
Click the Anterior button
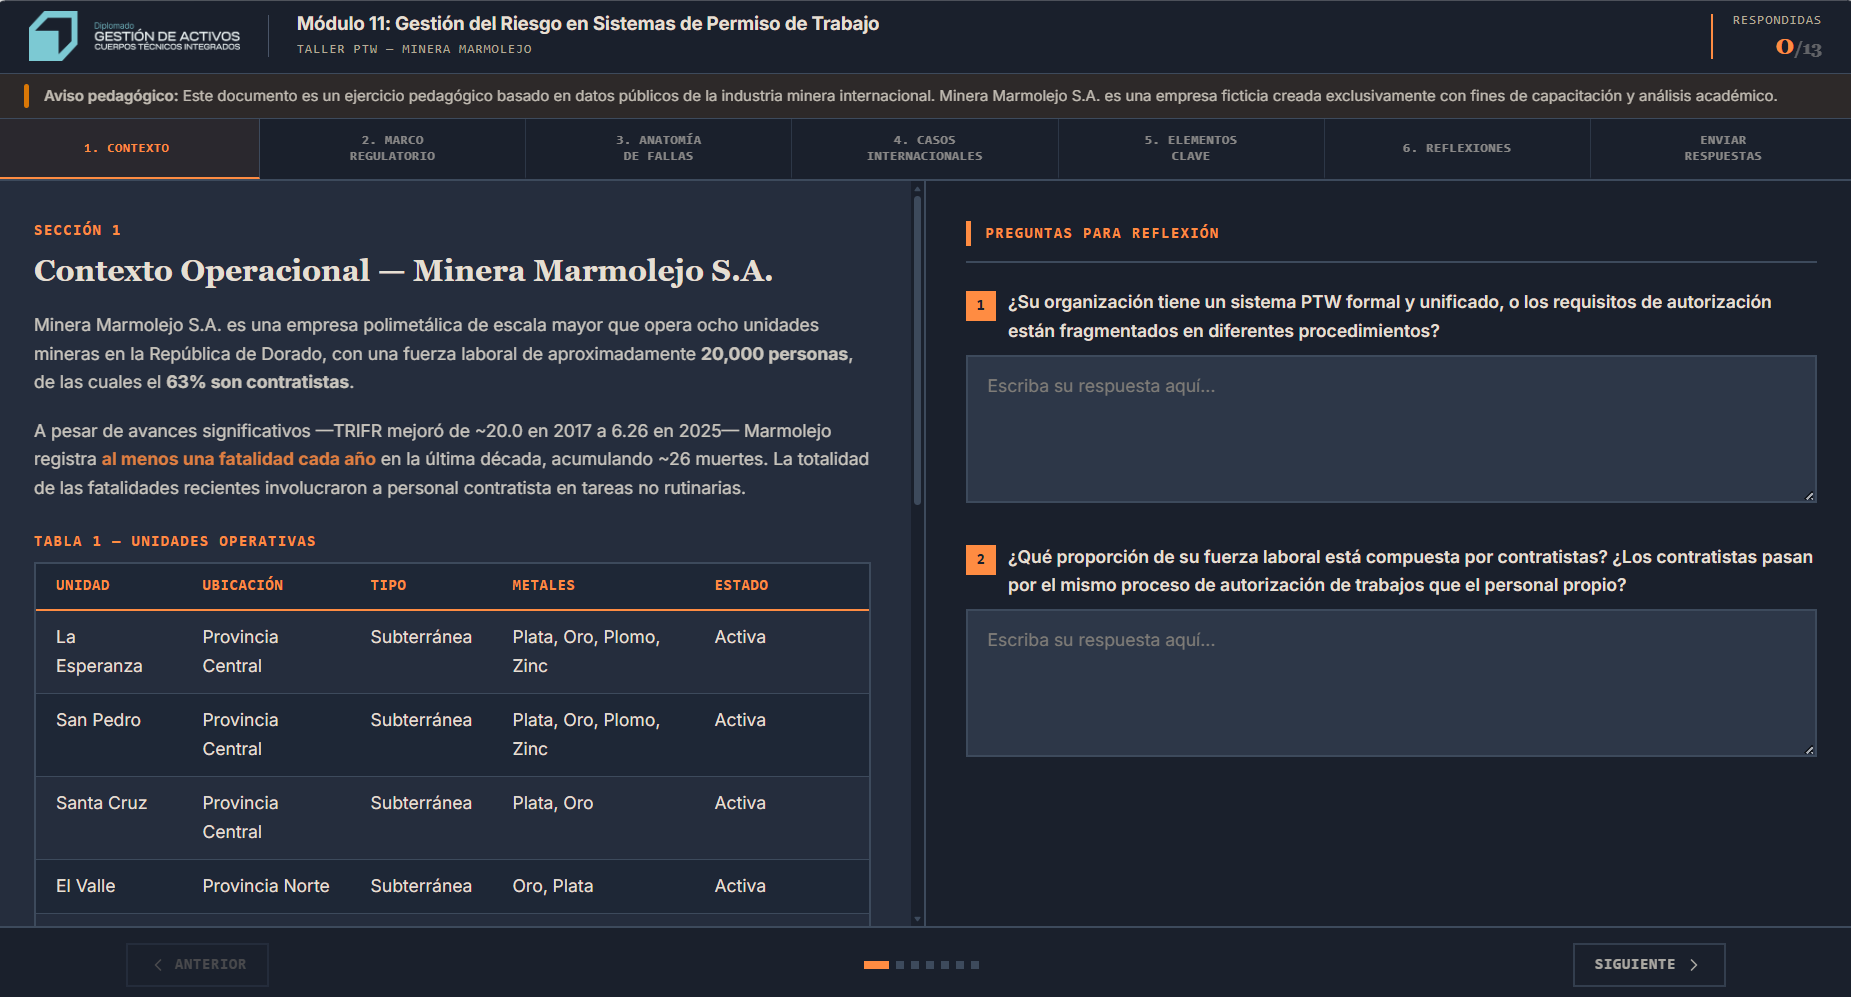(197, 964)
